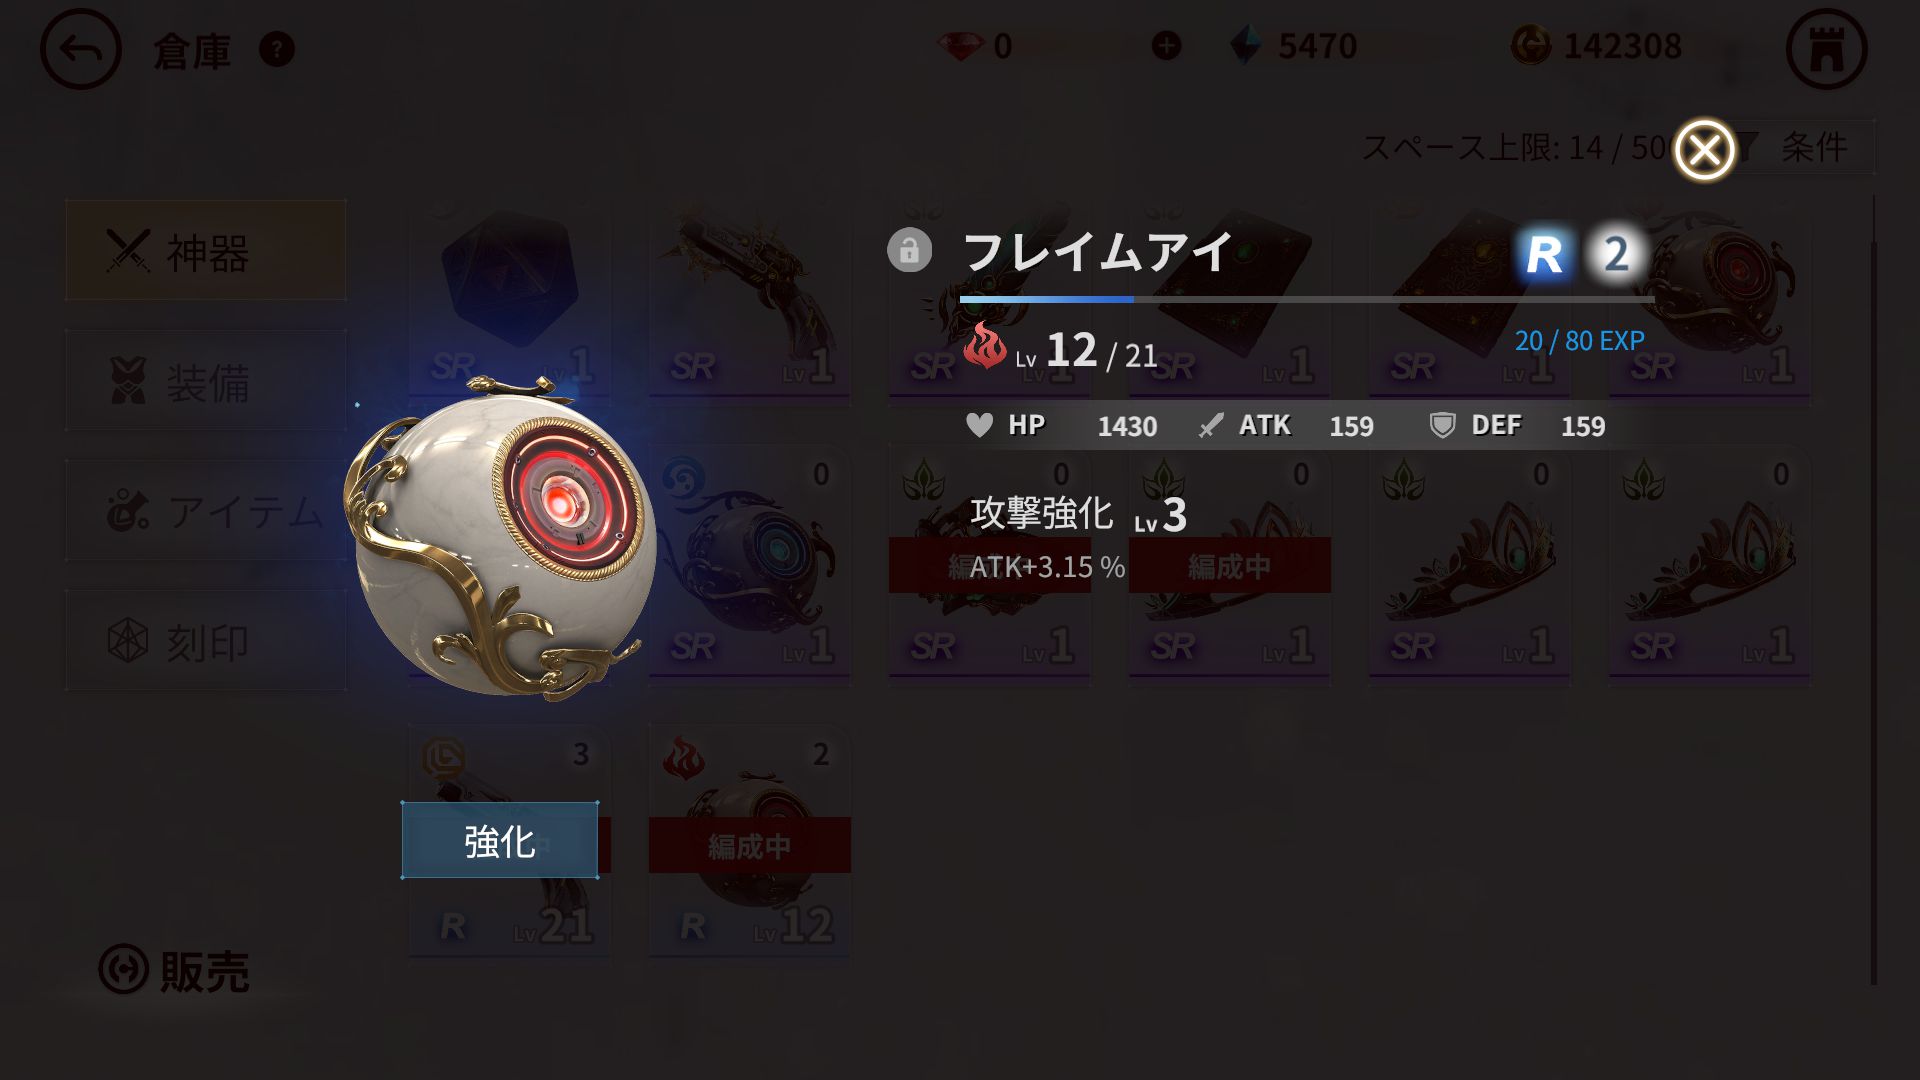Click the inventory list scrollbar
Screen dimensions: 1920x1080
tap(1873, 590)
